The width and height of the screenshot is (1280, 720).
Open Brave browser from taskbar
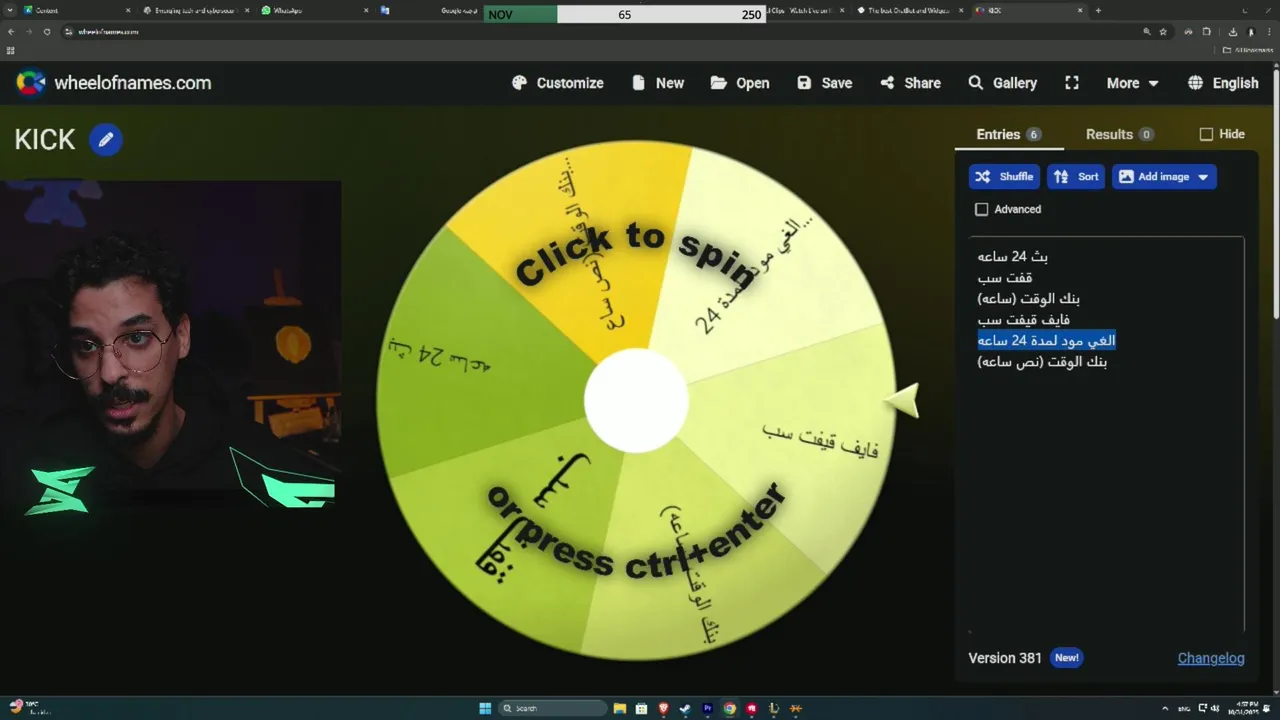(664, 708)
